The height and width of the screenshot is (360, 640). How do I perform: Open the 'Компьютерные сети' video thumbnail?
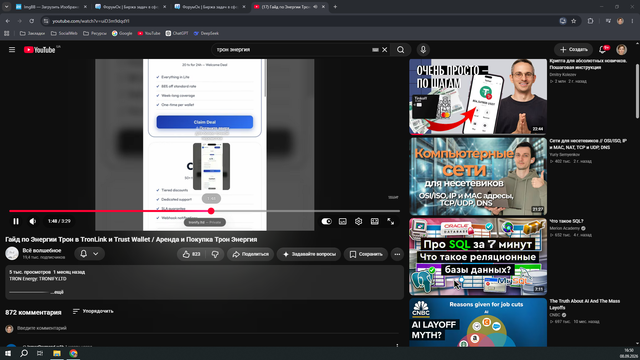pos(478,176)
